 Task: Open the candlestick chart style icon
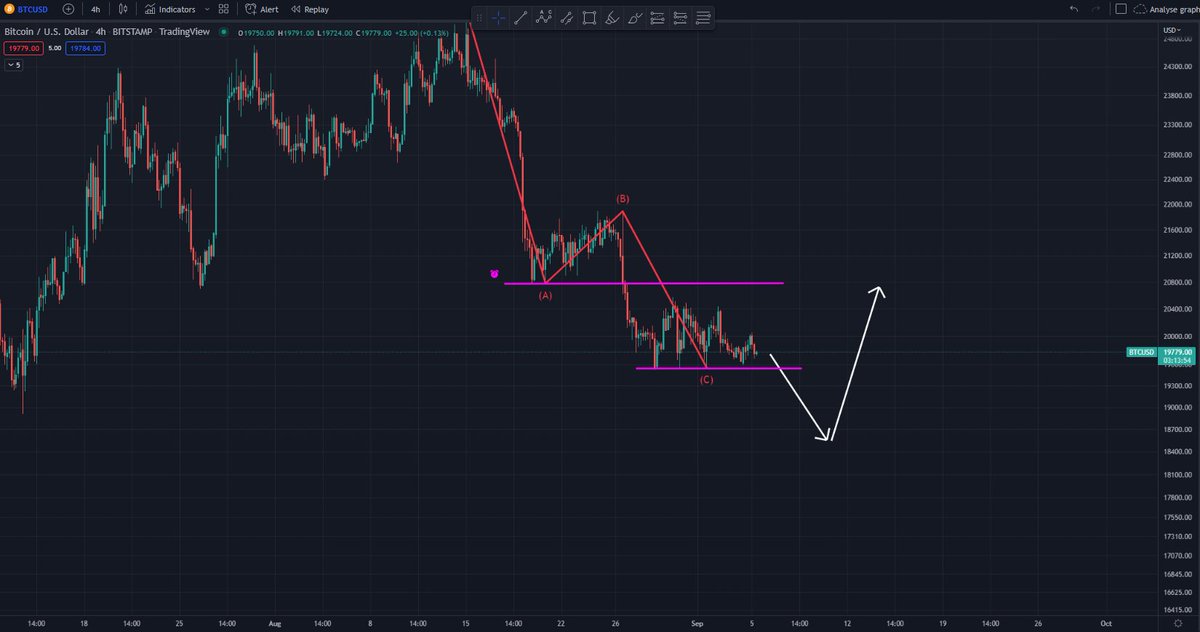pyautogui.click(x=123, y=9)
